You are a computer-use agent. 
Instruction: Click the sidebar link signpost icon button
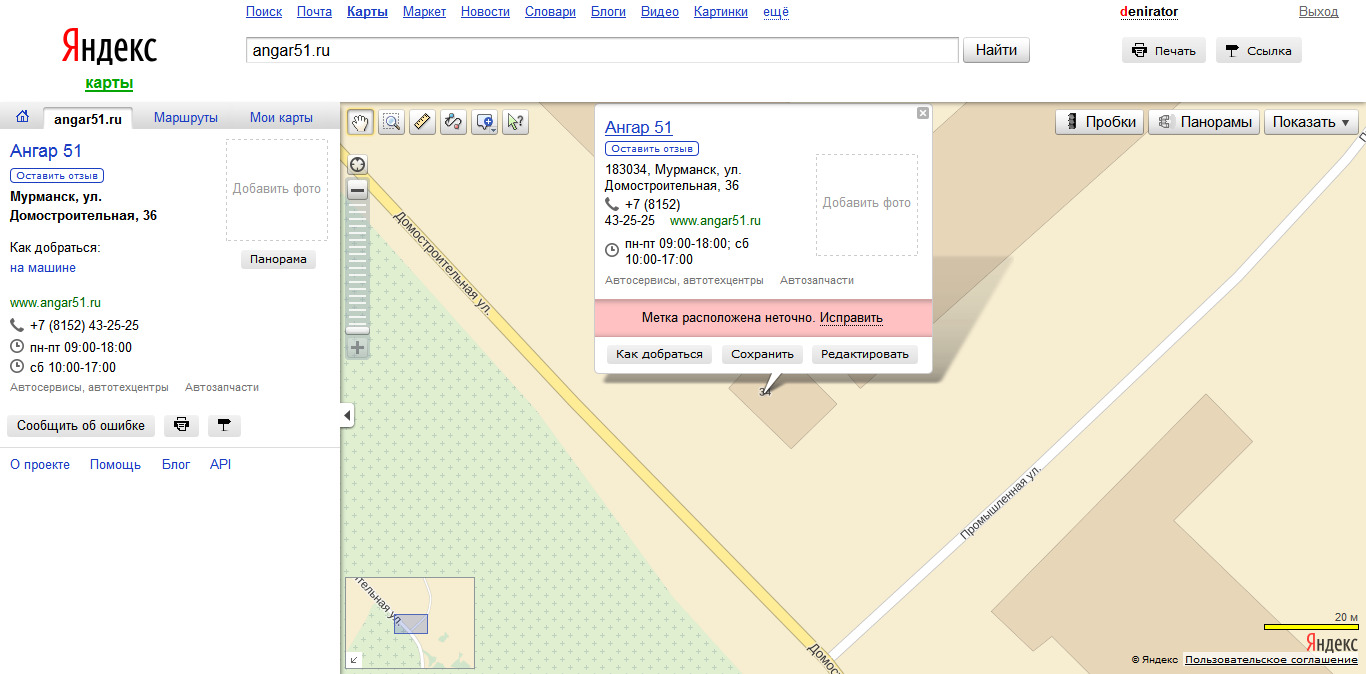pyautogui.click(x=224, y=425)
